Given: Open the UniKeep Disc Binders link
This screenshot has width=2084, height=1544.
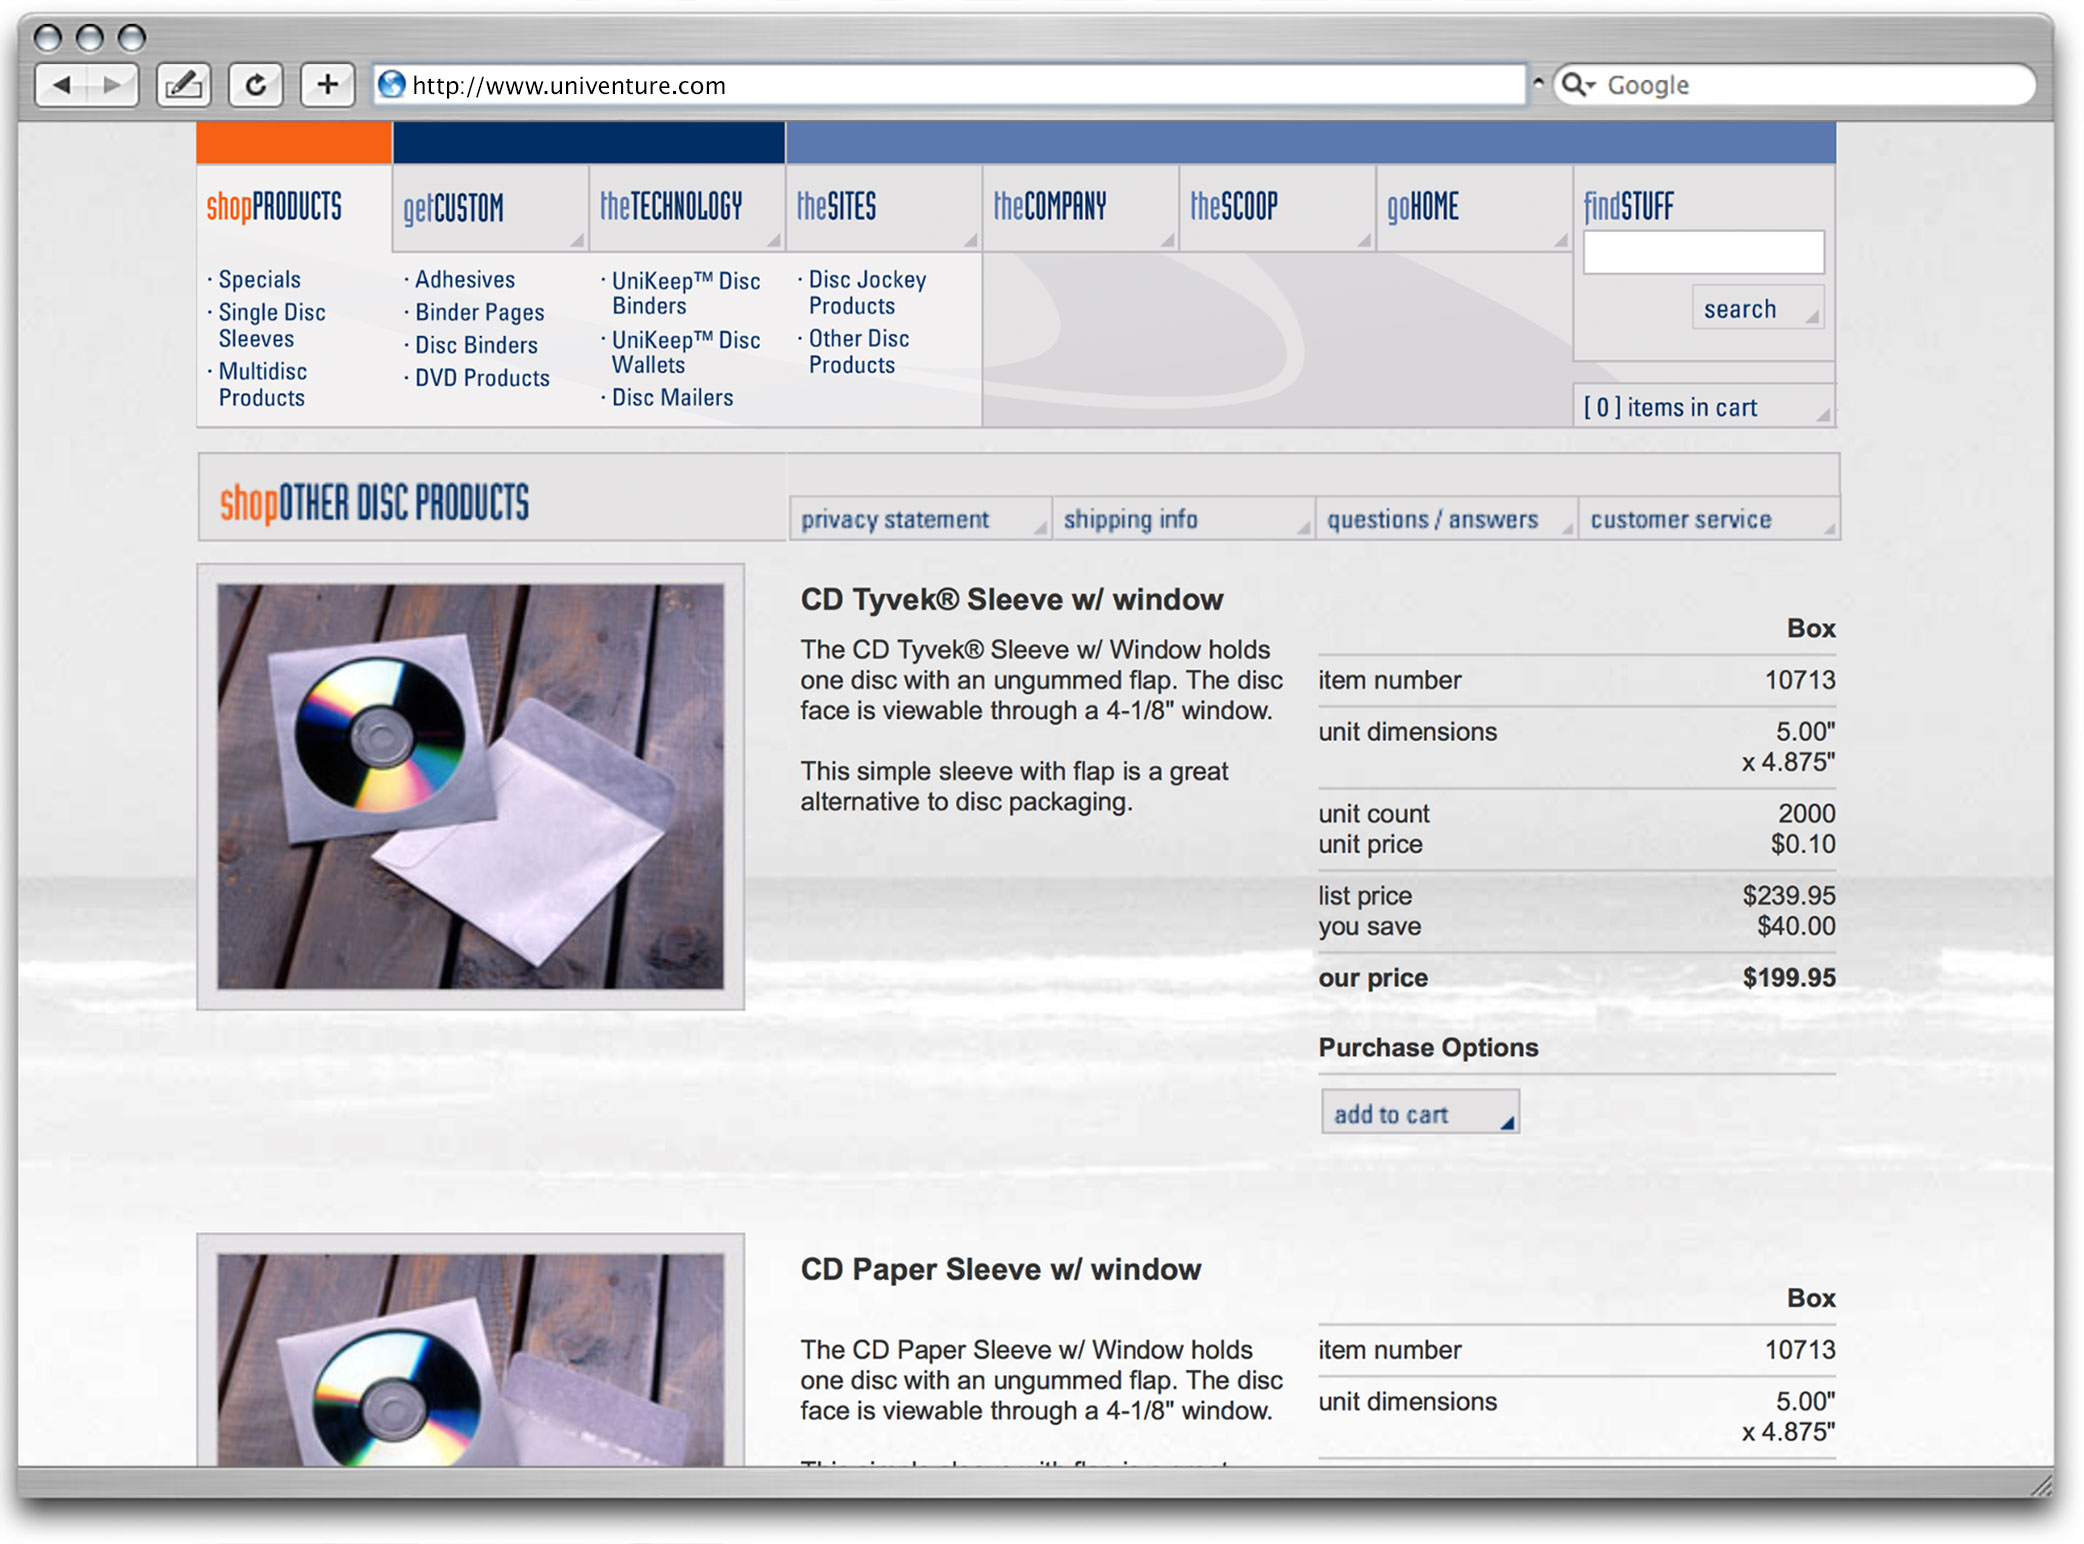Looking at the screenshot, I should tap(685, 293).
